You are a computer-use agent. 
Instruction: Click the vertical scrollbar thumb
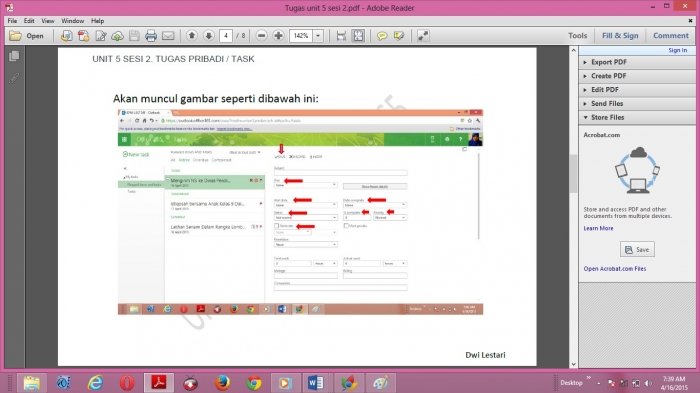574,173
